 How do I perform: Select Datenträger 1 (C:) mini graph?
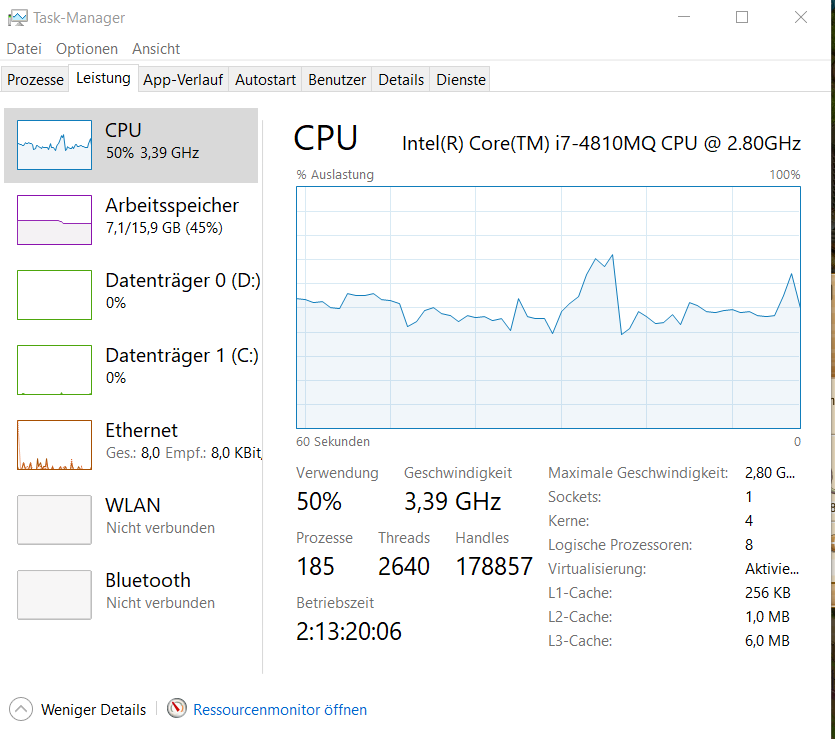(x=54, y=370)
